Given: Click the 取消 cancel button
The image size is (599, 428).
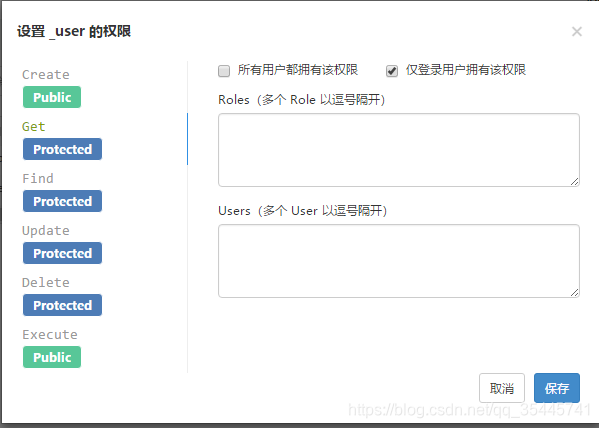Looking at the screenshot, I should point(502,388).
